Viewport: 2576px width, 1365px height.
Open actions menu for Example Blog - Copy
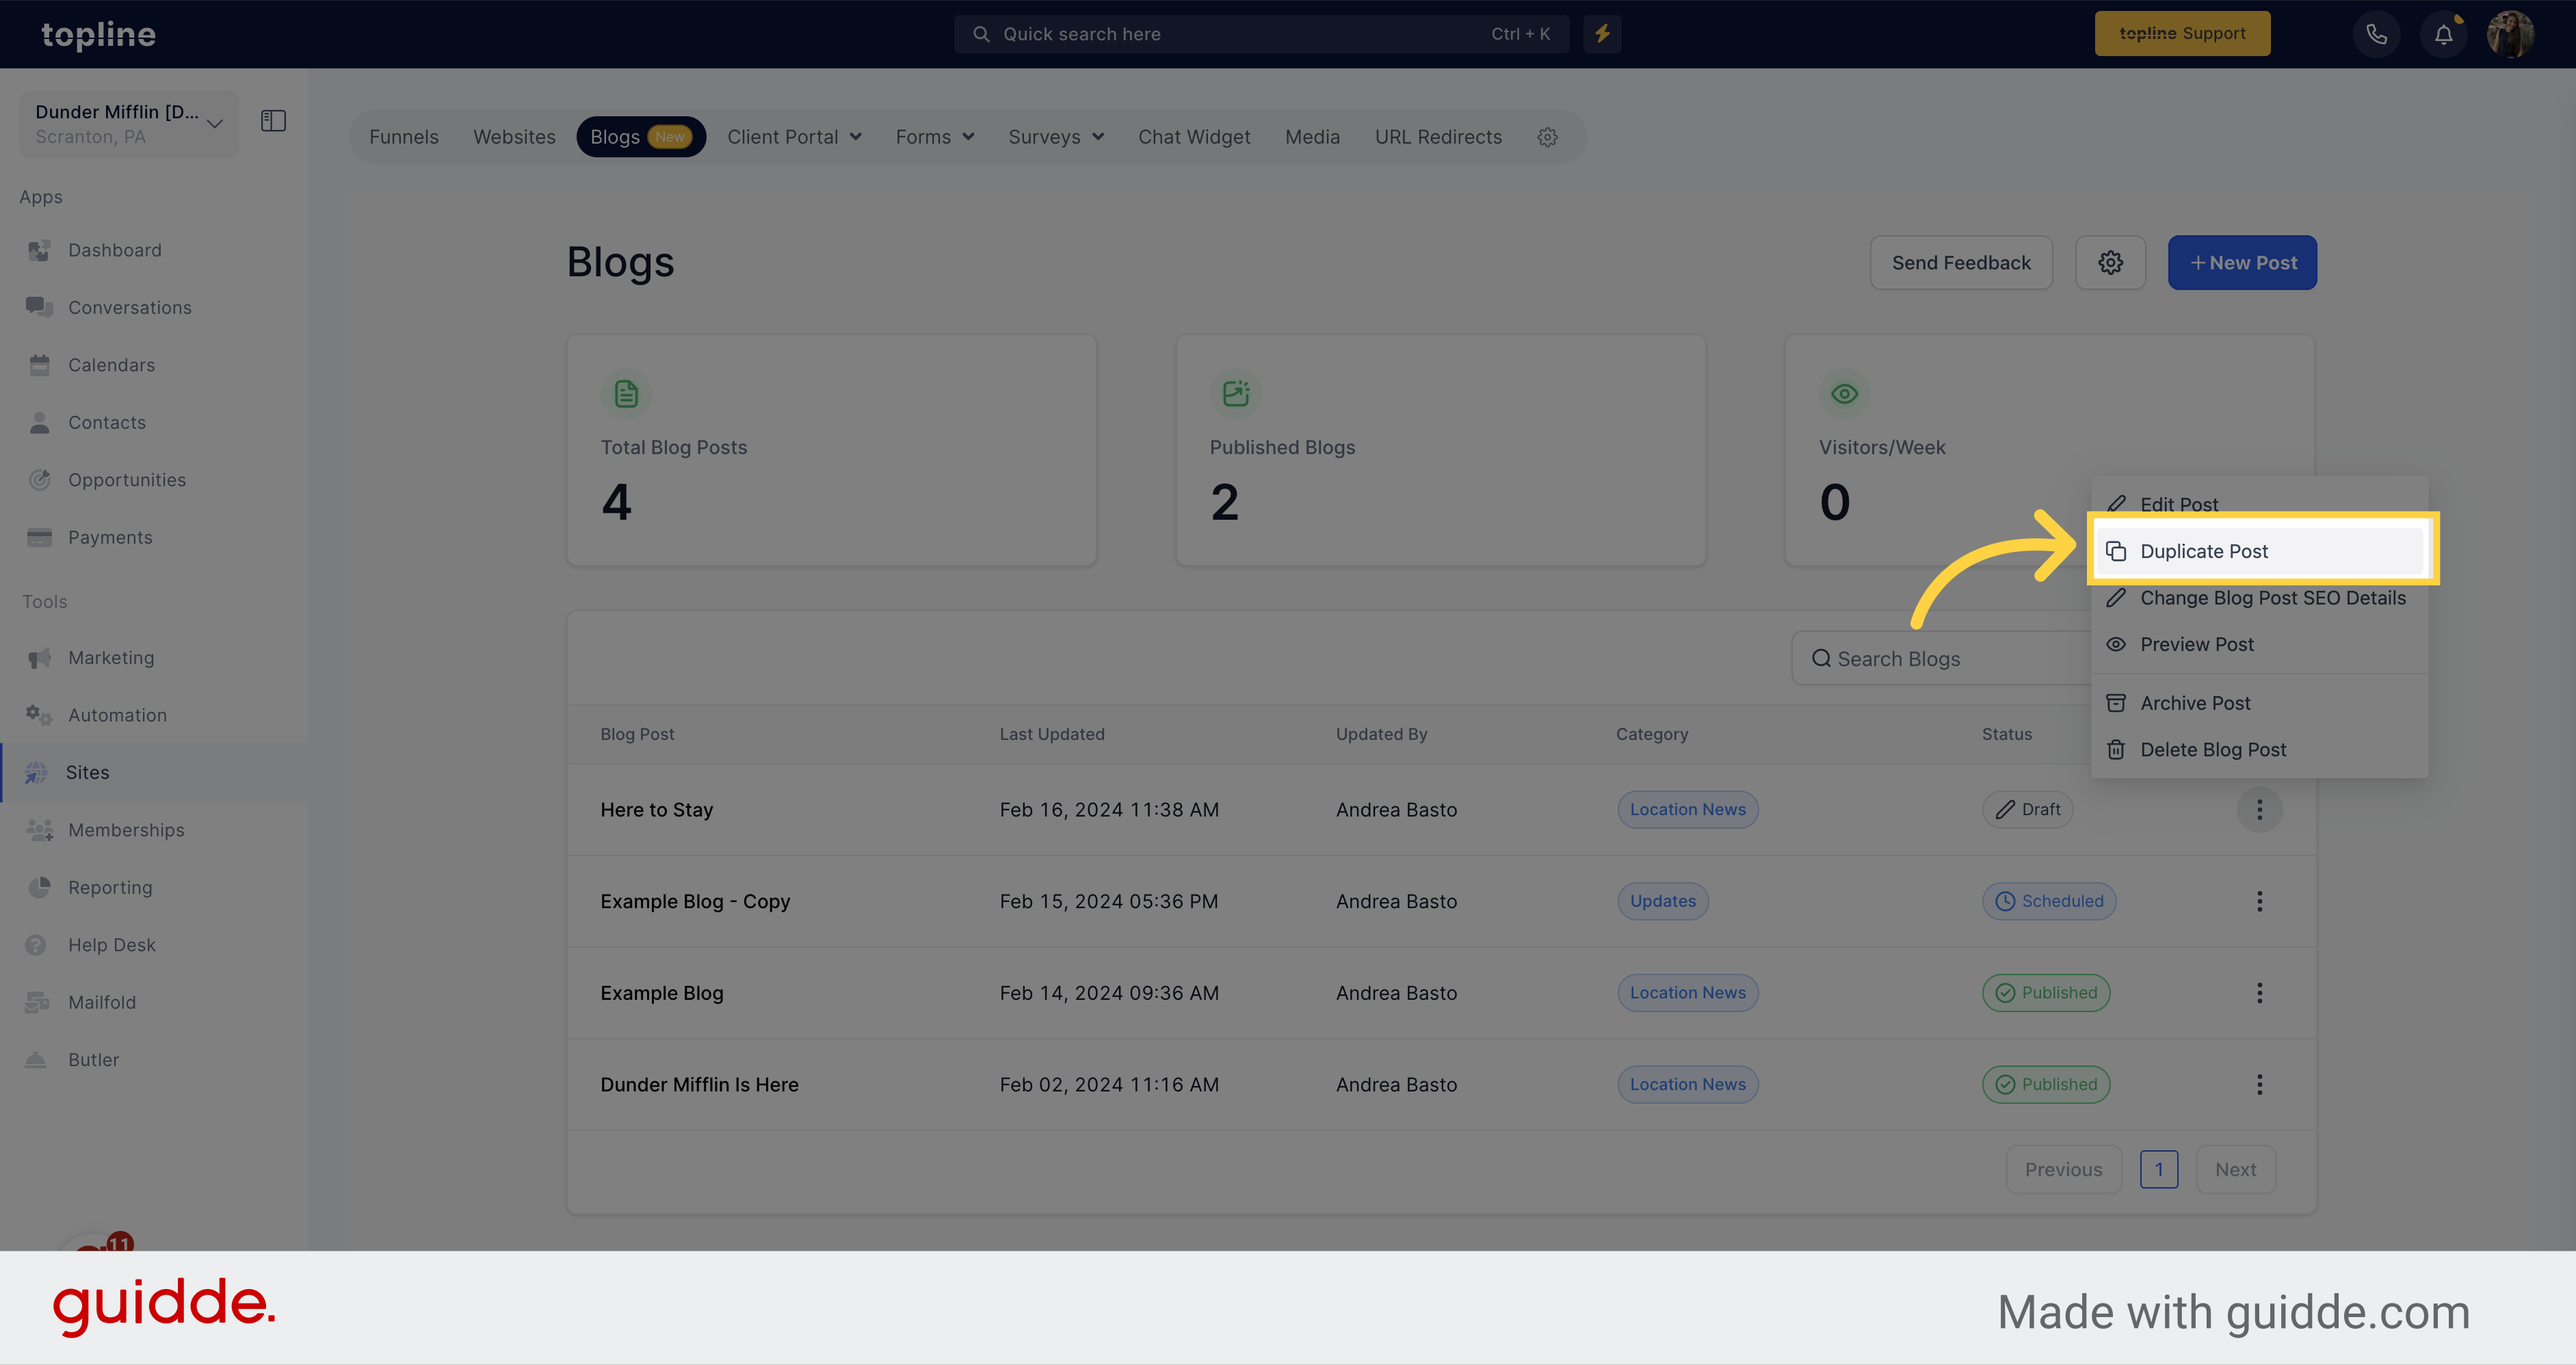(x=2259, y=901)
